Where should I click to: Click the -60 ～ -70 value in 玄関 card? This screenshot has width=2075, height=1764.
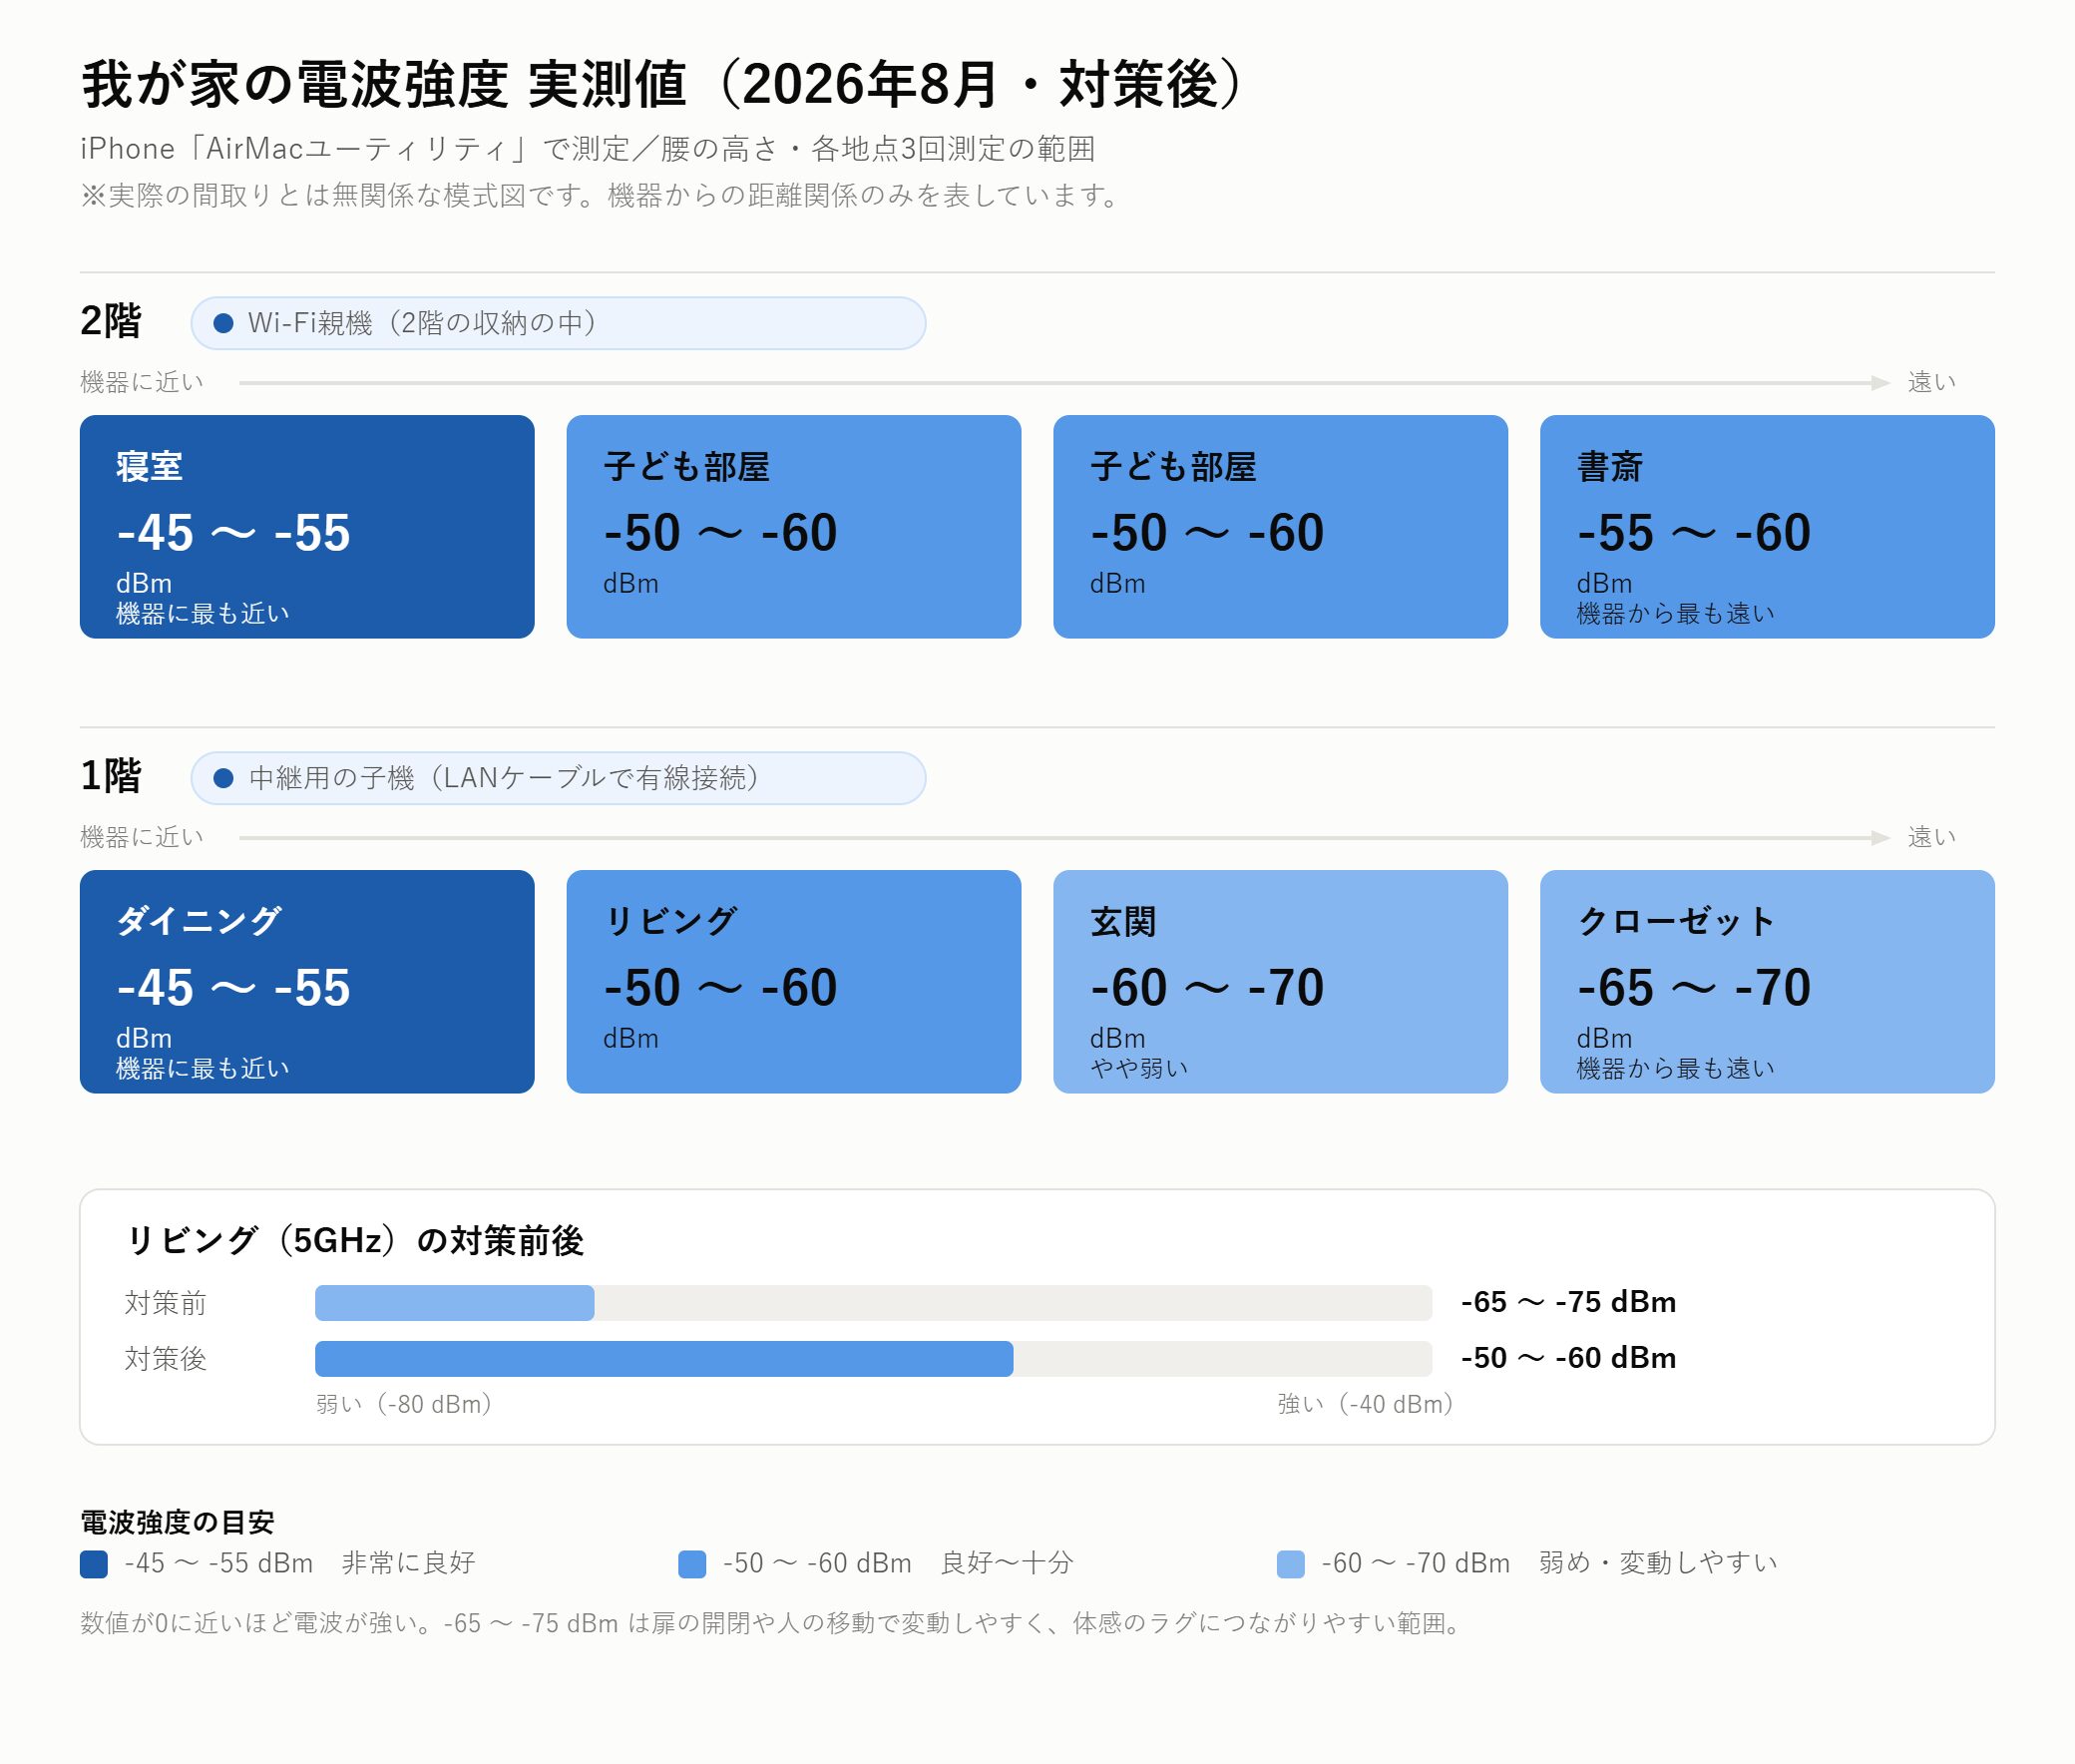pyautogui.click(x=1207, y=988)
